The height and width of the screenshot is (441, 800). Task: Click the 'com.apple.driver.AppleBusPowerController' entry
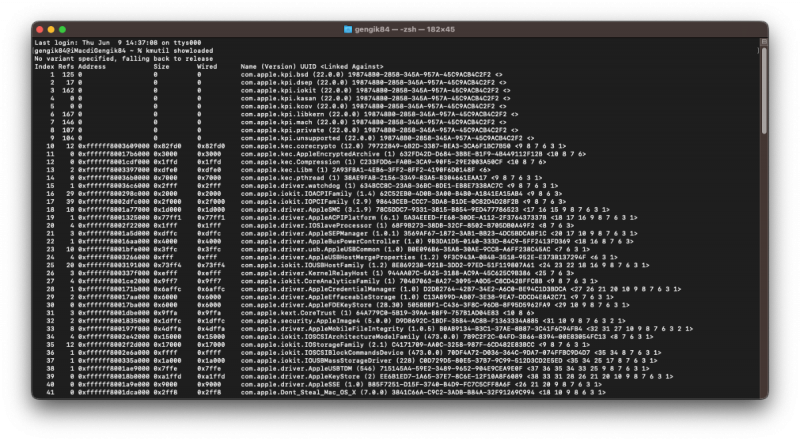[320, 241]
